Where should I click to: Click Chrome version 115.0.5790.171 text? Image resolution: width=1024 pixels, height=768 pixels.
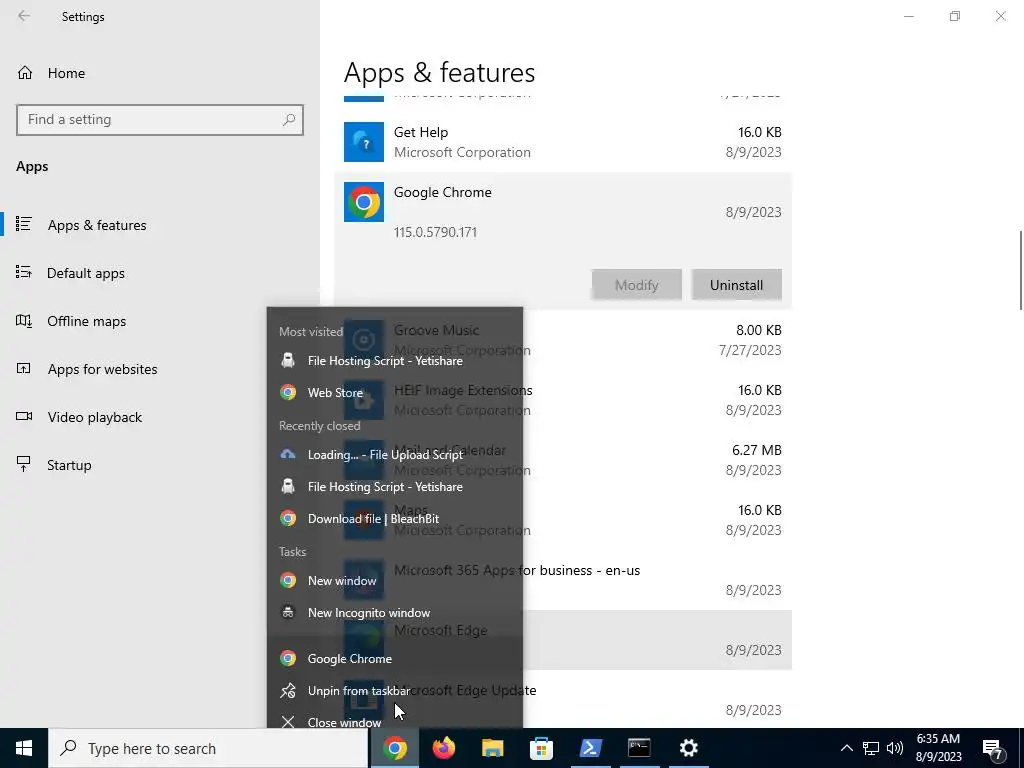435,232
